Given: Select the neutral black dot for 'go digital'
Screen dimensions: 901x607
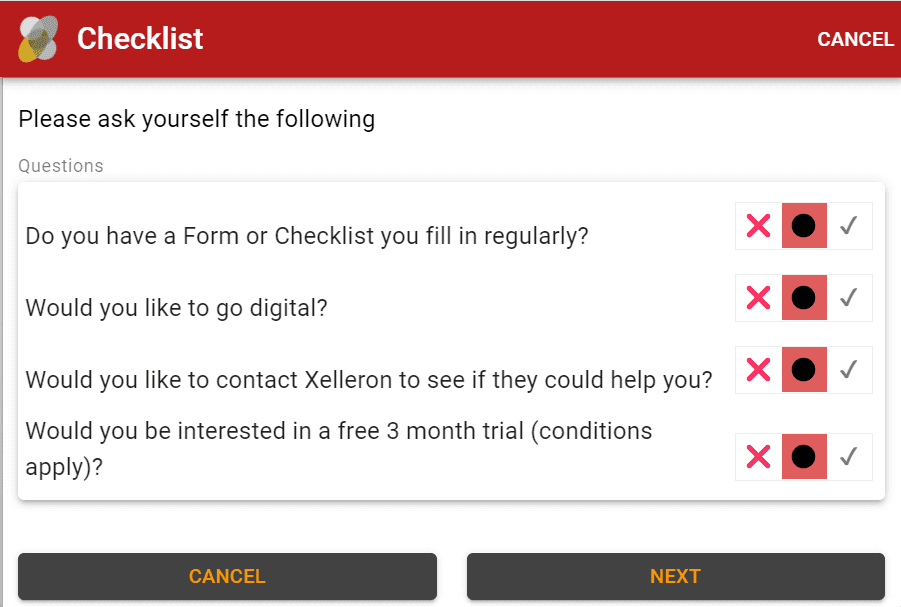Looking at the screenshot, I should point(804,297).
